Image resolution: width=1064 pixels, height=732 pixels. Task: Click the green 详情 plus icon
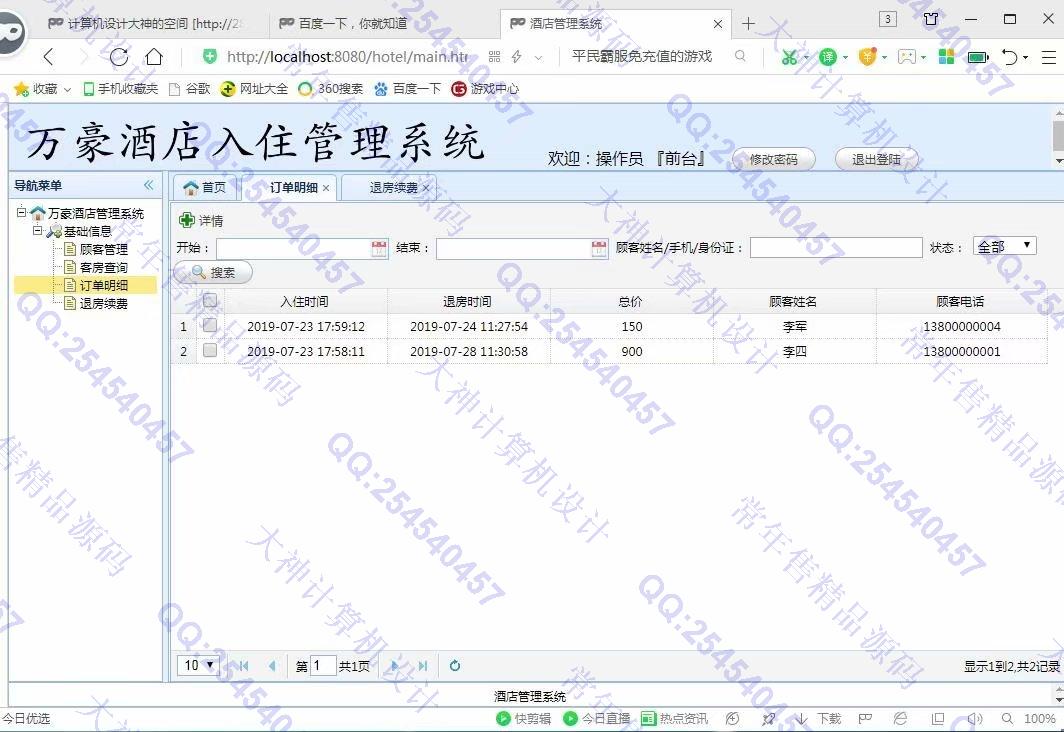pyautogui.click(x=187, y=220)
